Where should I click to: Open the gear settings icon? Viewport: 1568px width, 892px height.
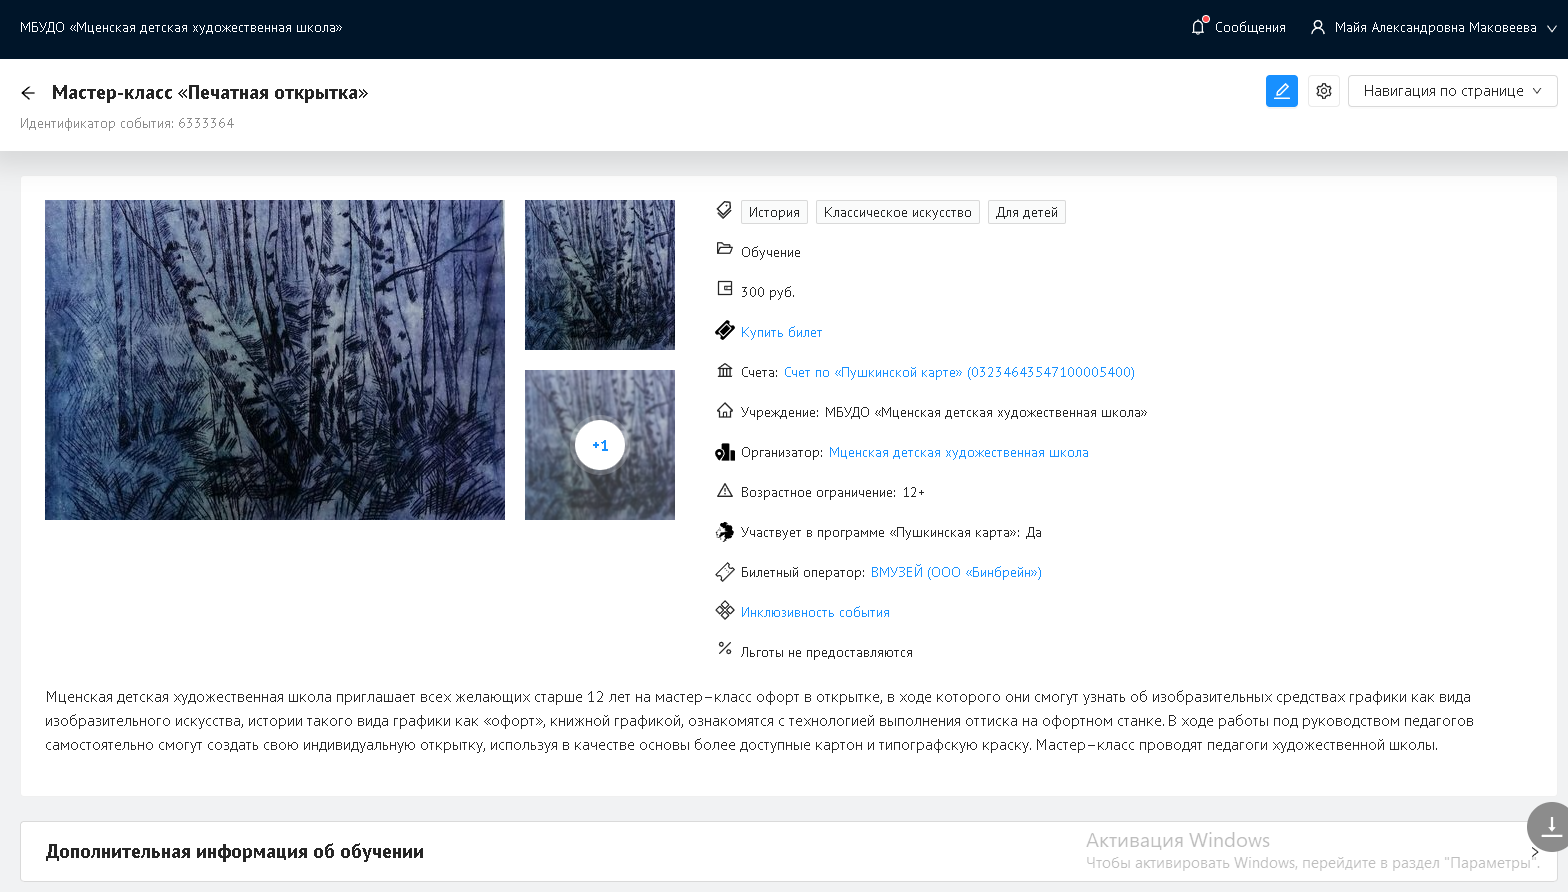tap(1323, 91)
